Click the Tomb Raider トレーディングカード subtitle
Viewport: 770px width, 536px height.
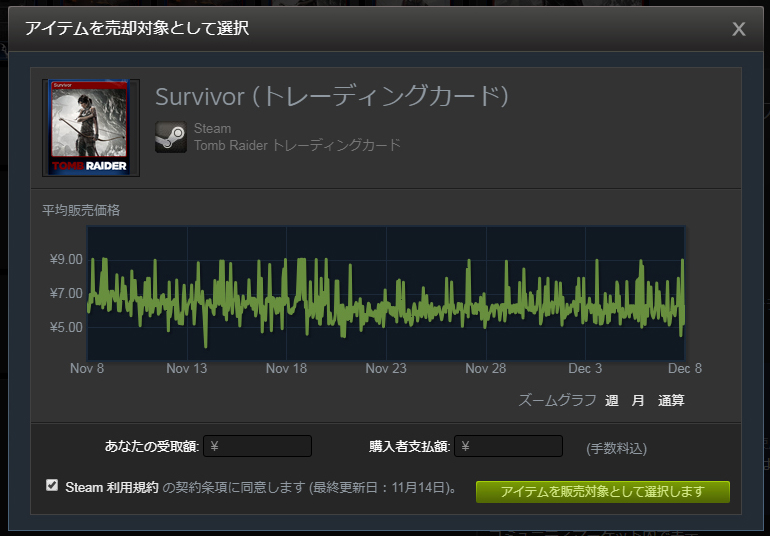(298, 145)
